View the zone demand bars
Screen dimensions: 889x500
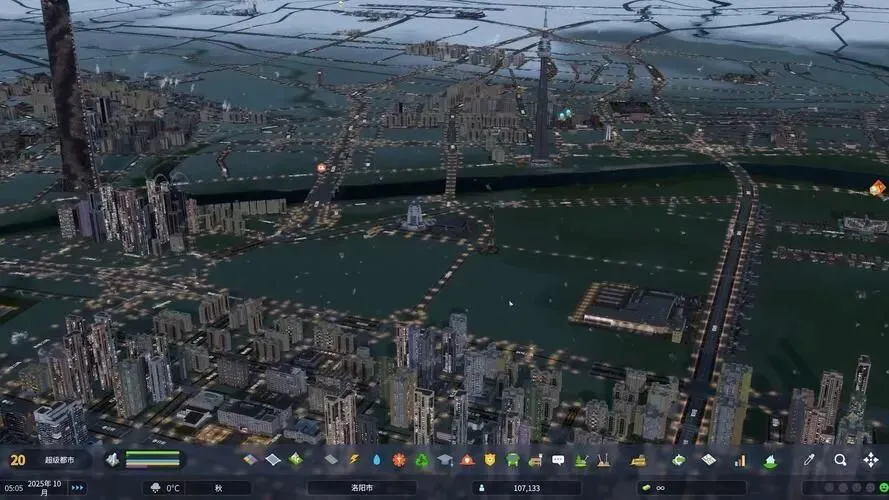click(153, 460)
